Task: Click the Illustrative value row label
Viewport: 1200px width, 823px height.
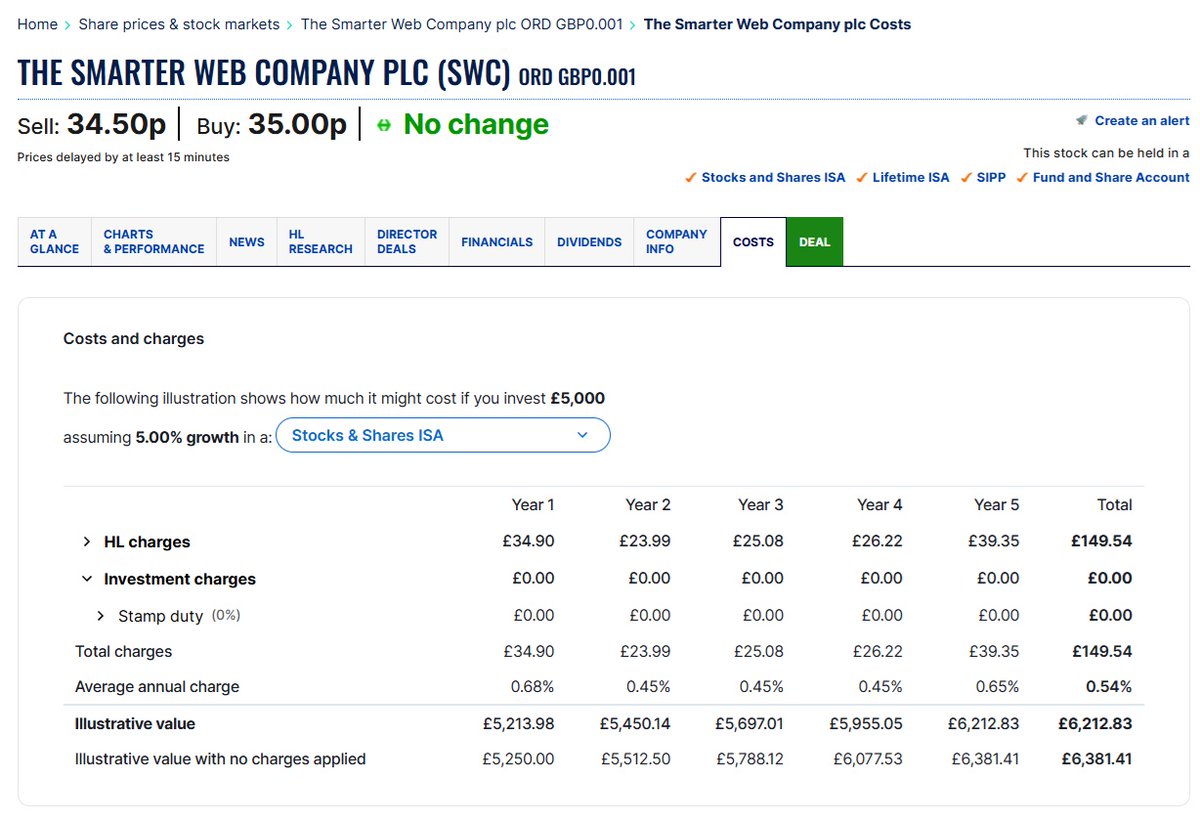Action: pos(135,724)
